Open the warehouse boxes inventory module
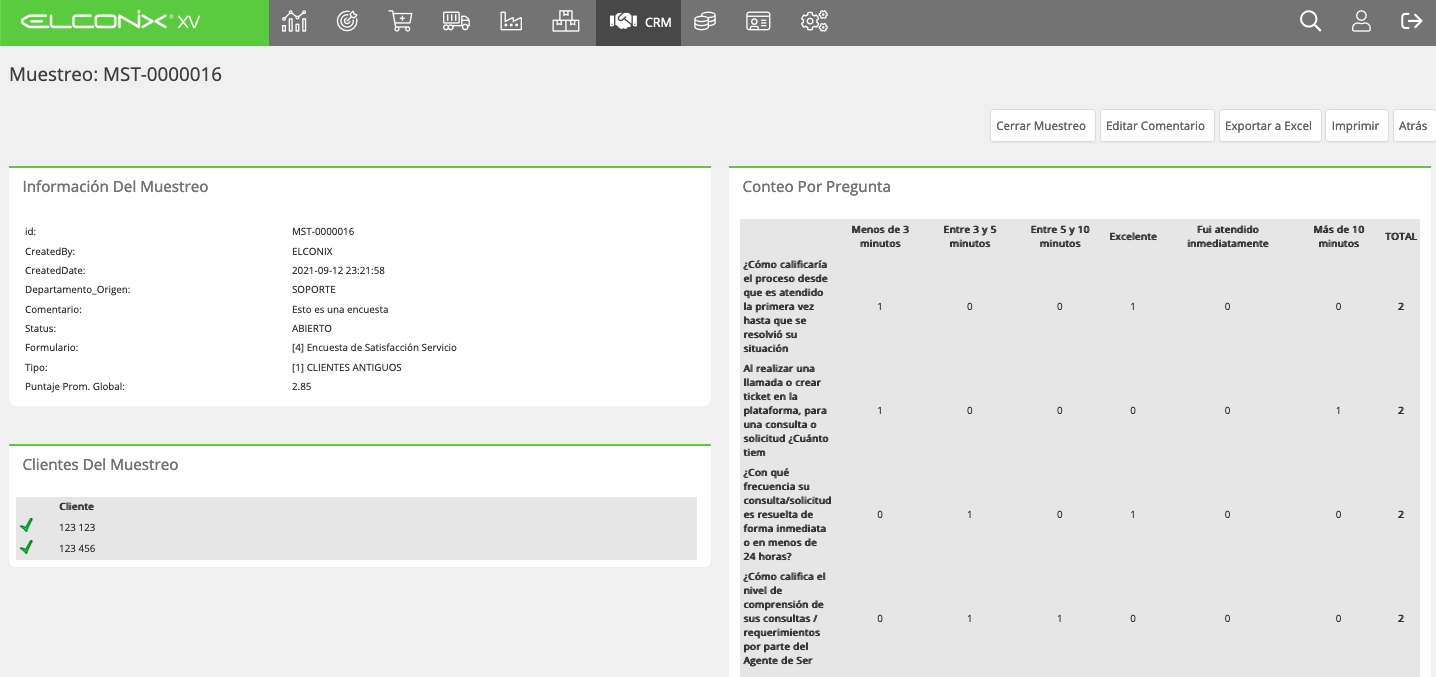1436x677 pixels. click(x=566, y=21)
